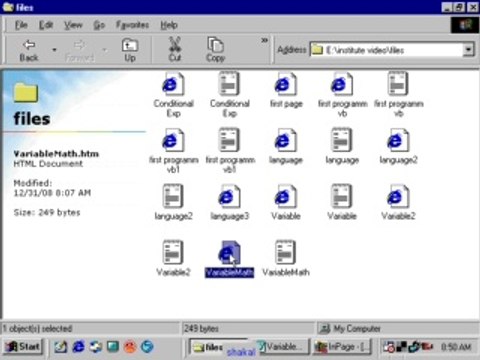Click the Forward toolbar button

[79, 50]
